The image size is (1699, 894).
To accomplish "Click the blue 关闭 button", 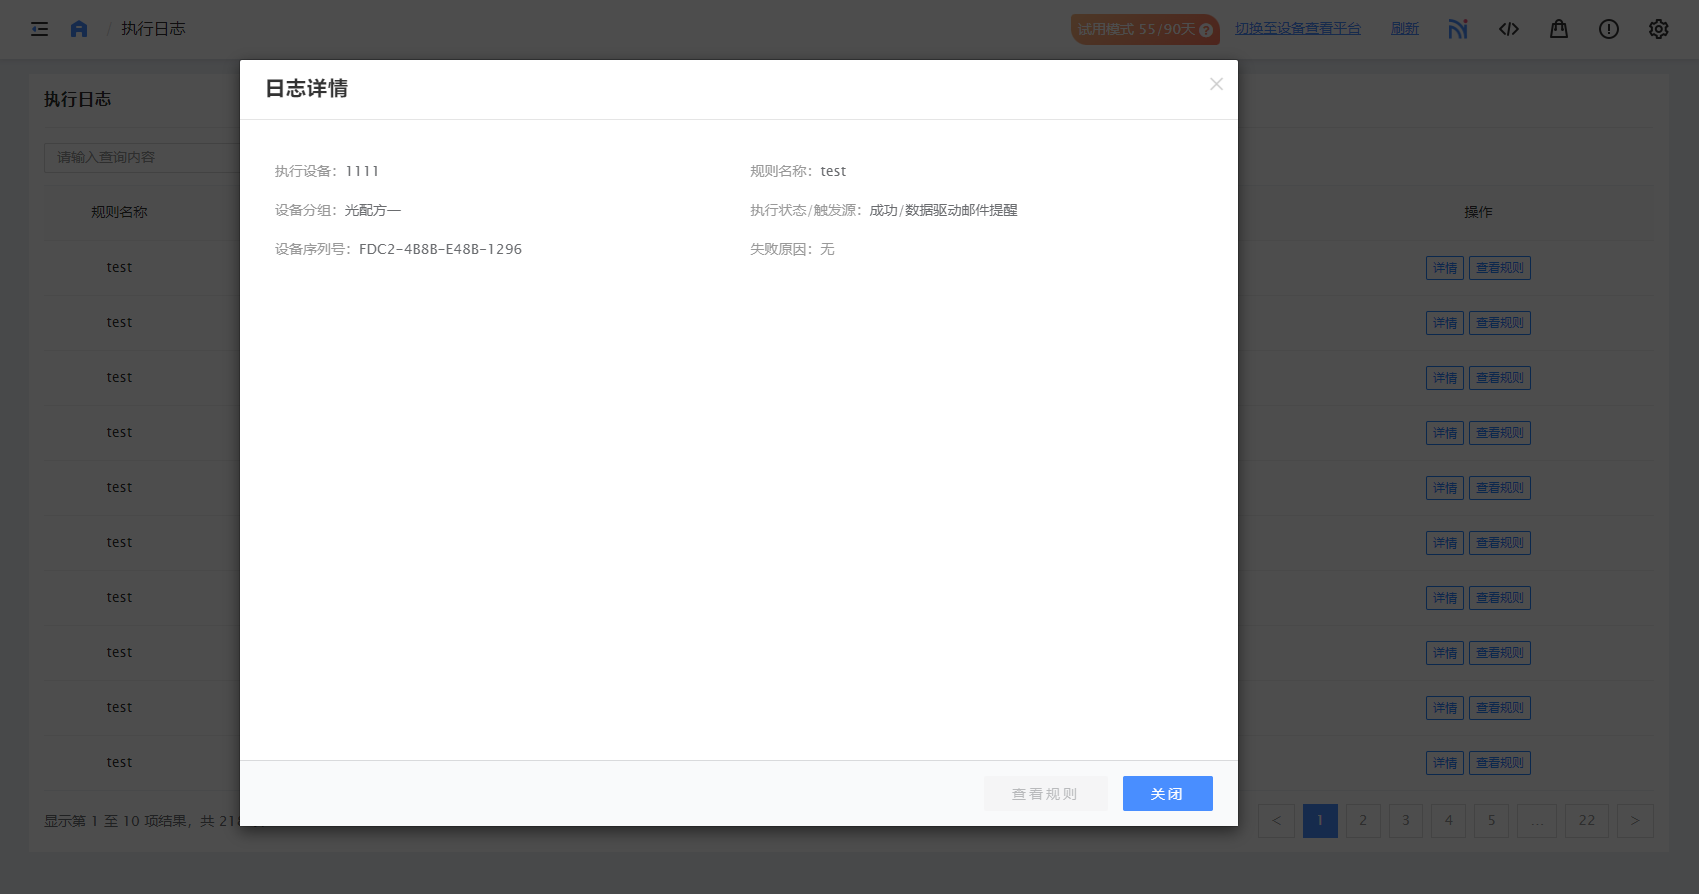I will [x=1167, y=794].
